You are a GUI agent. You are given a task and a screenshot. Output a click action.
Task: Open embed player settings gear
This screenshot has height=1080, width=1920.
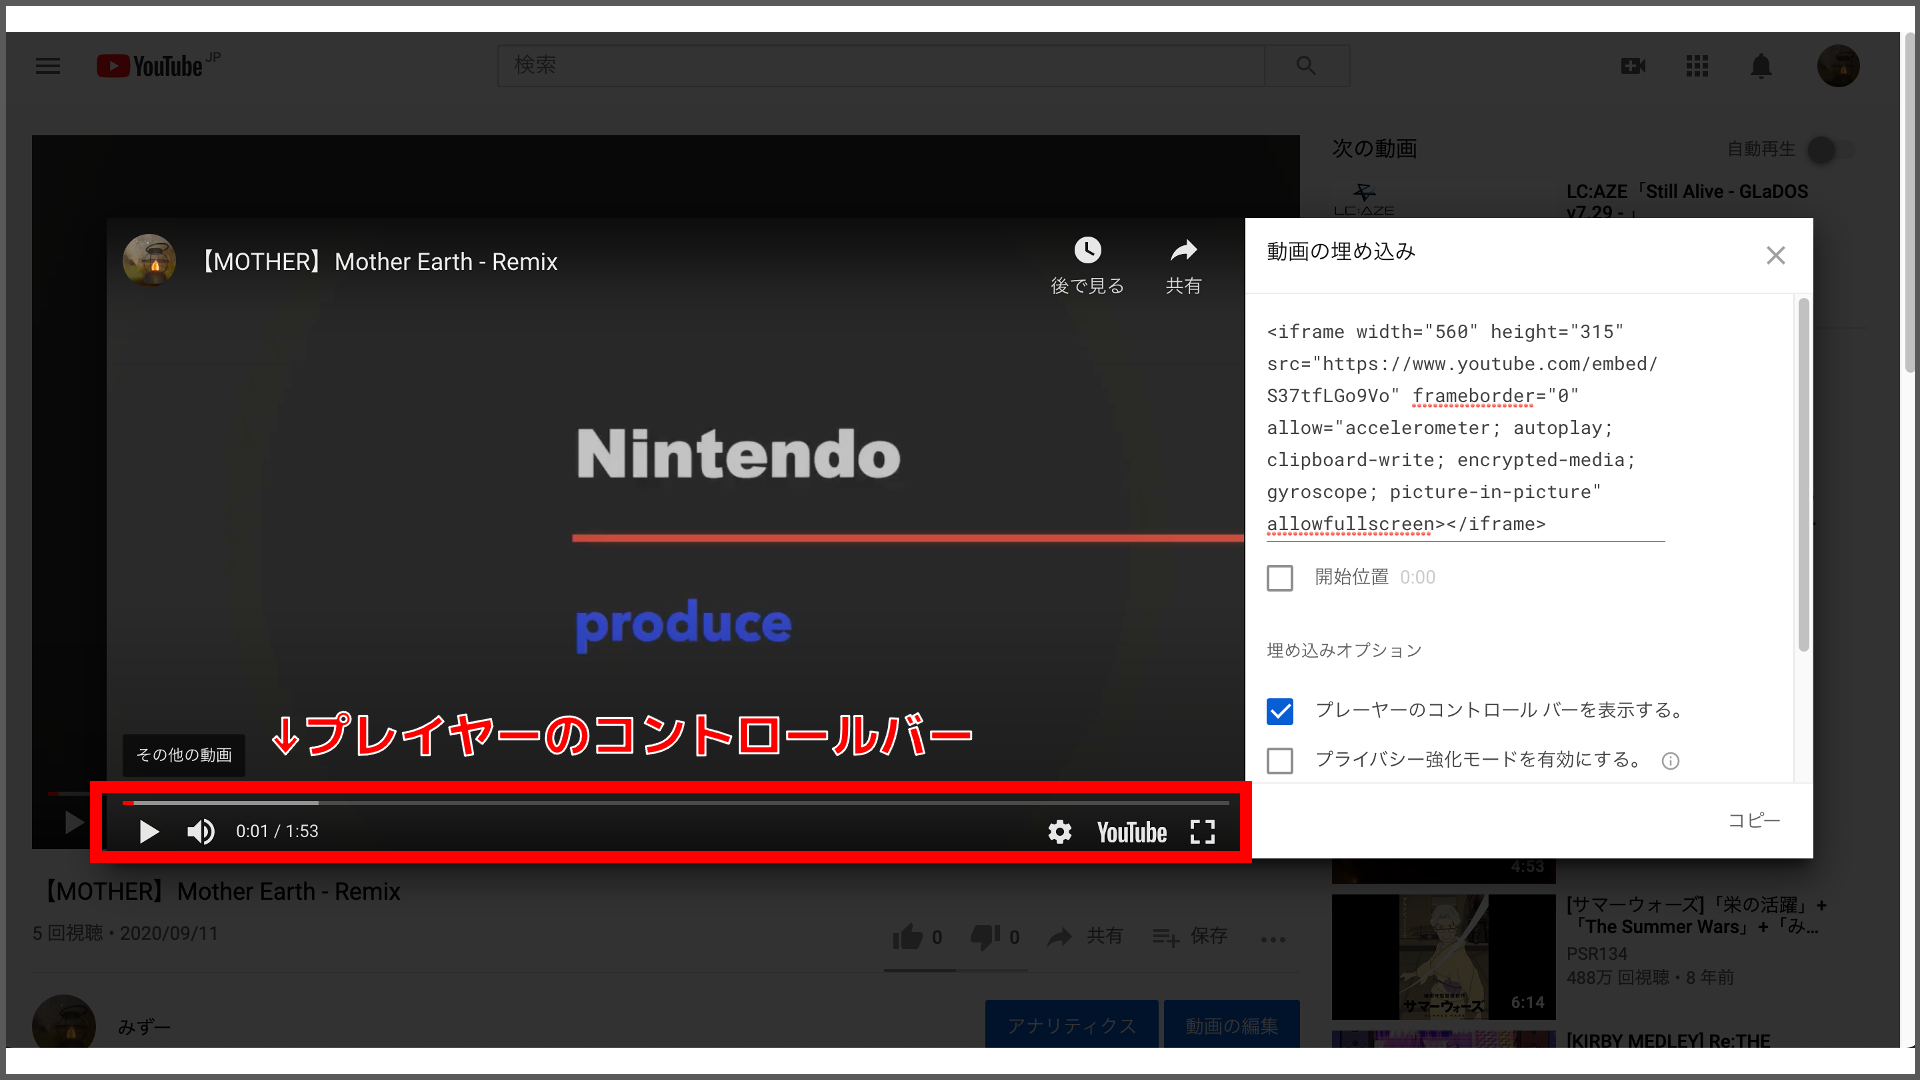[1060, 832]
